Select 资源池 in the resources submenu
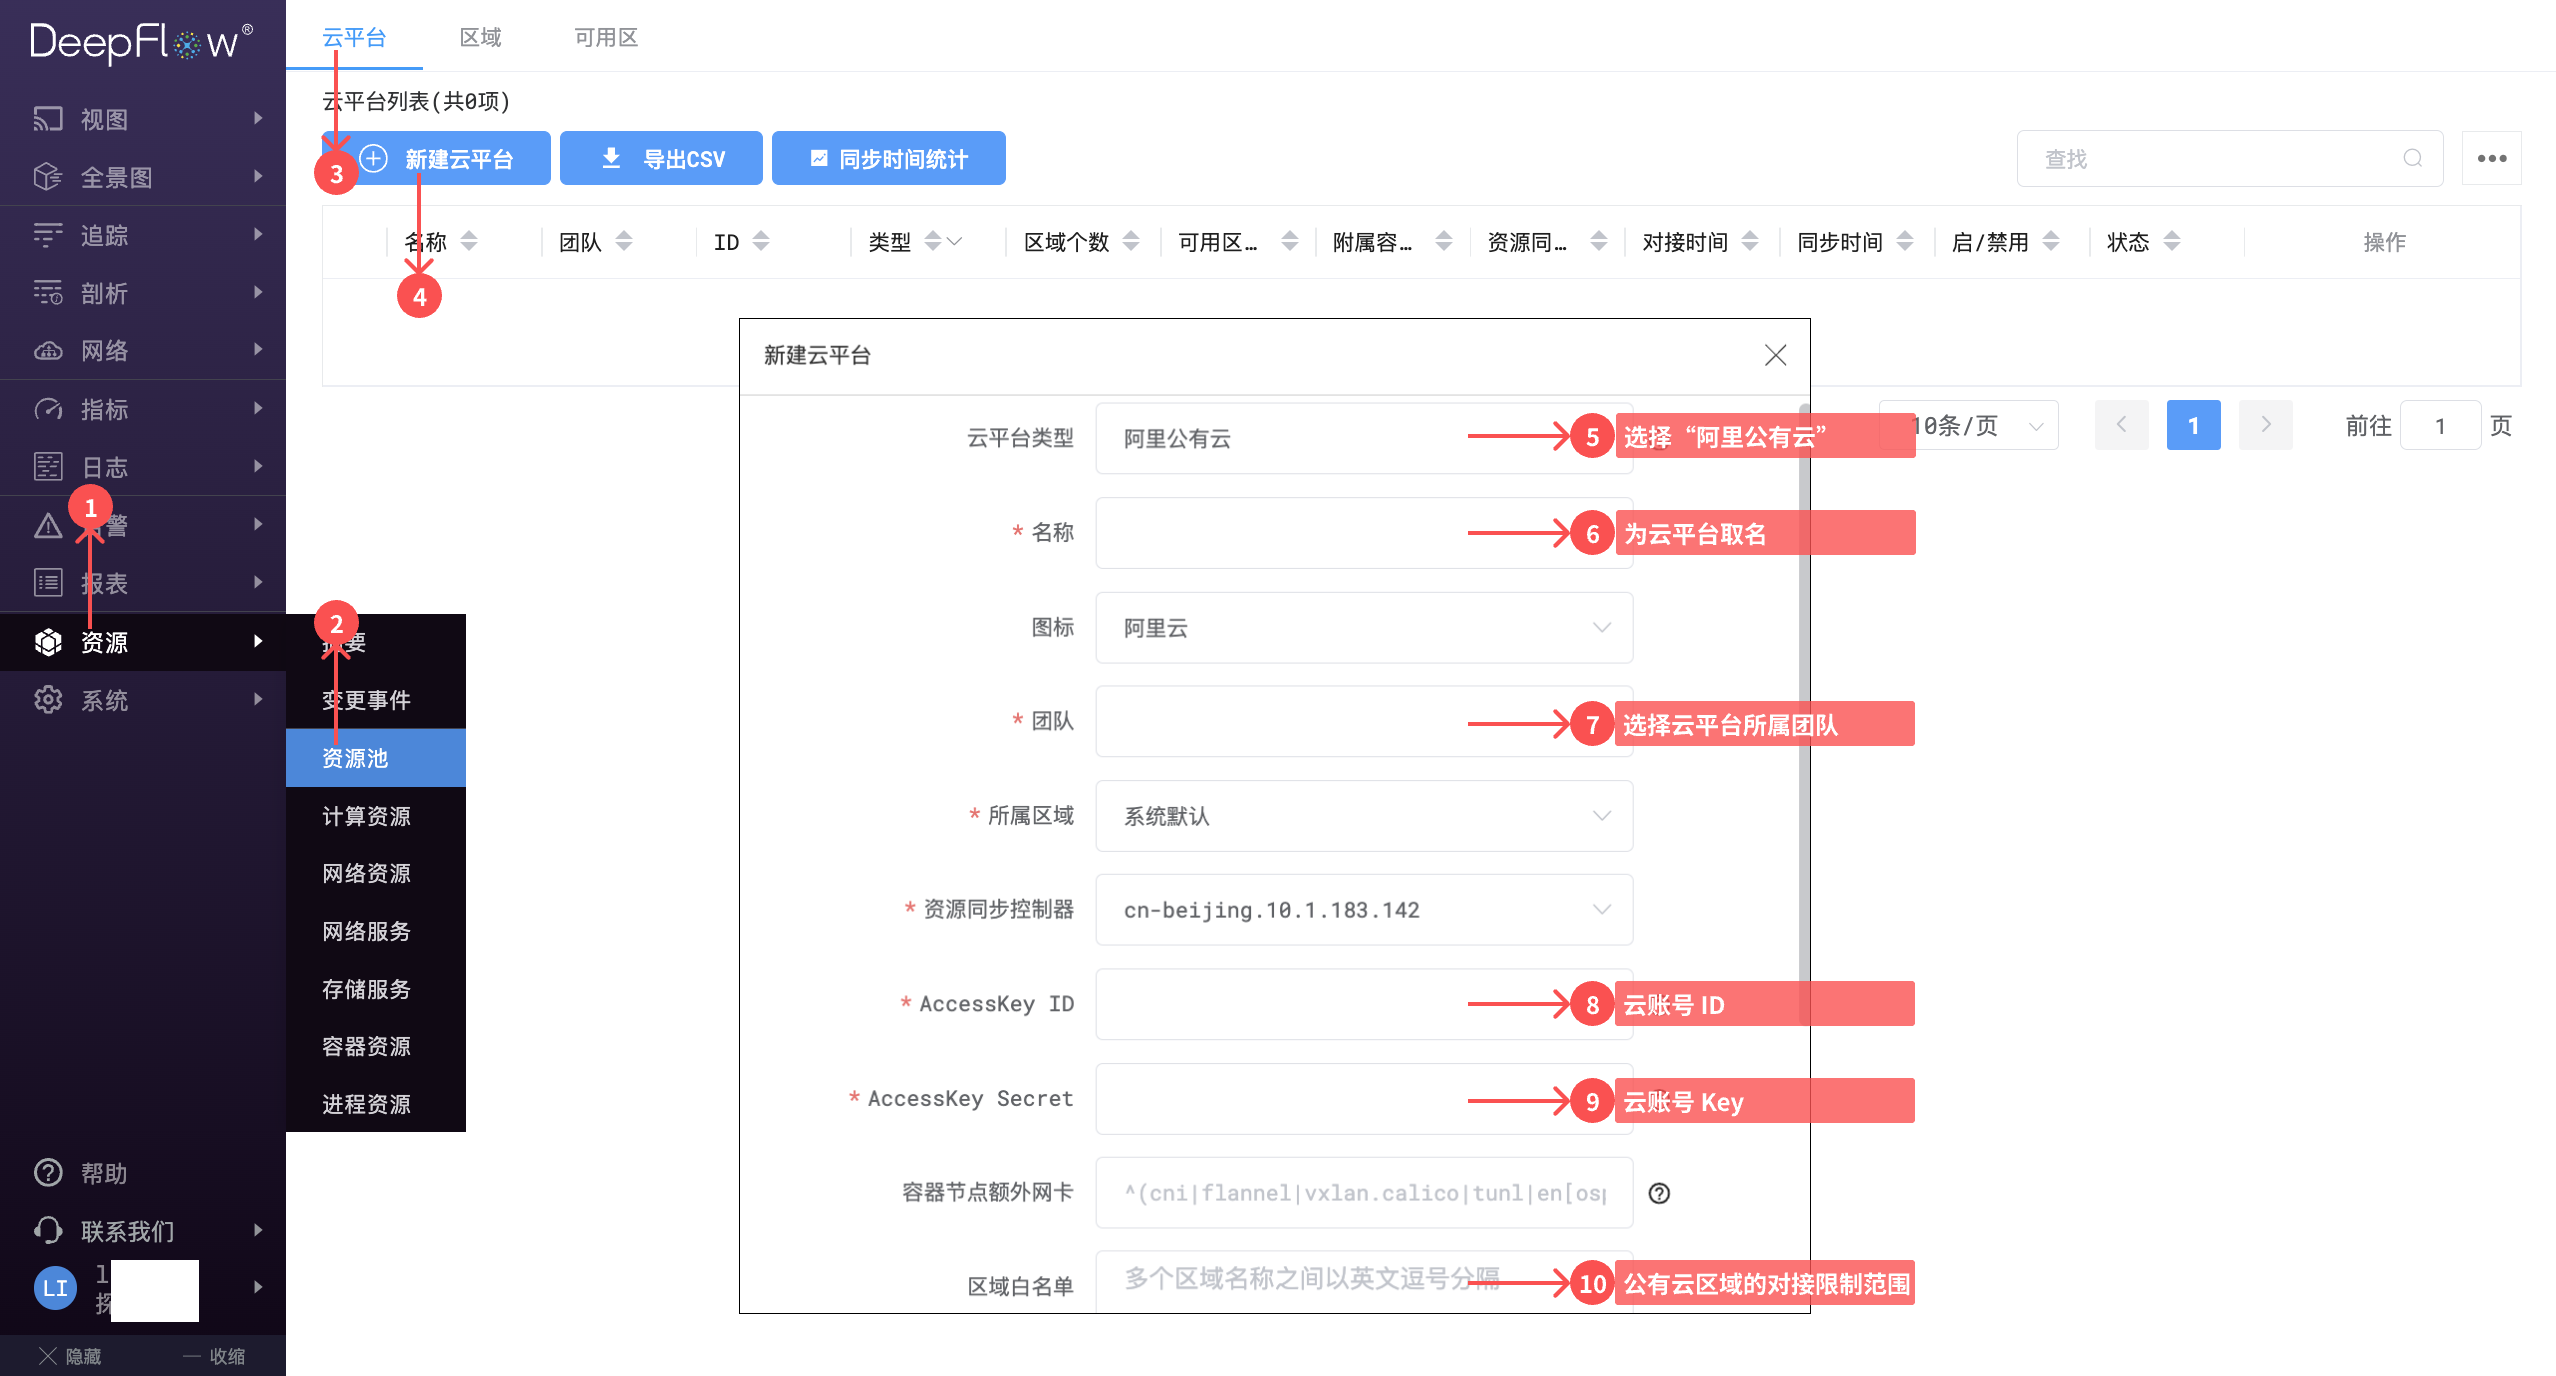 [x=354, y=757]
